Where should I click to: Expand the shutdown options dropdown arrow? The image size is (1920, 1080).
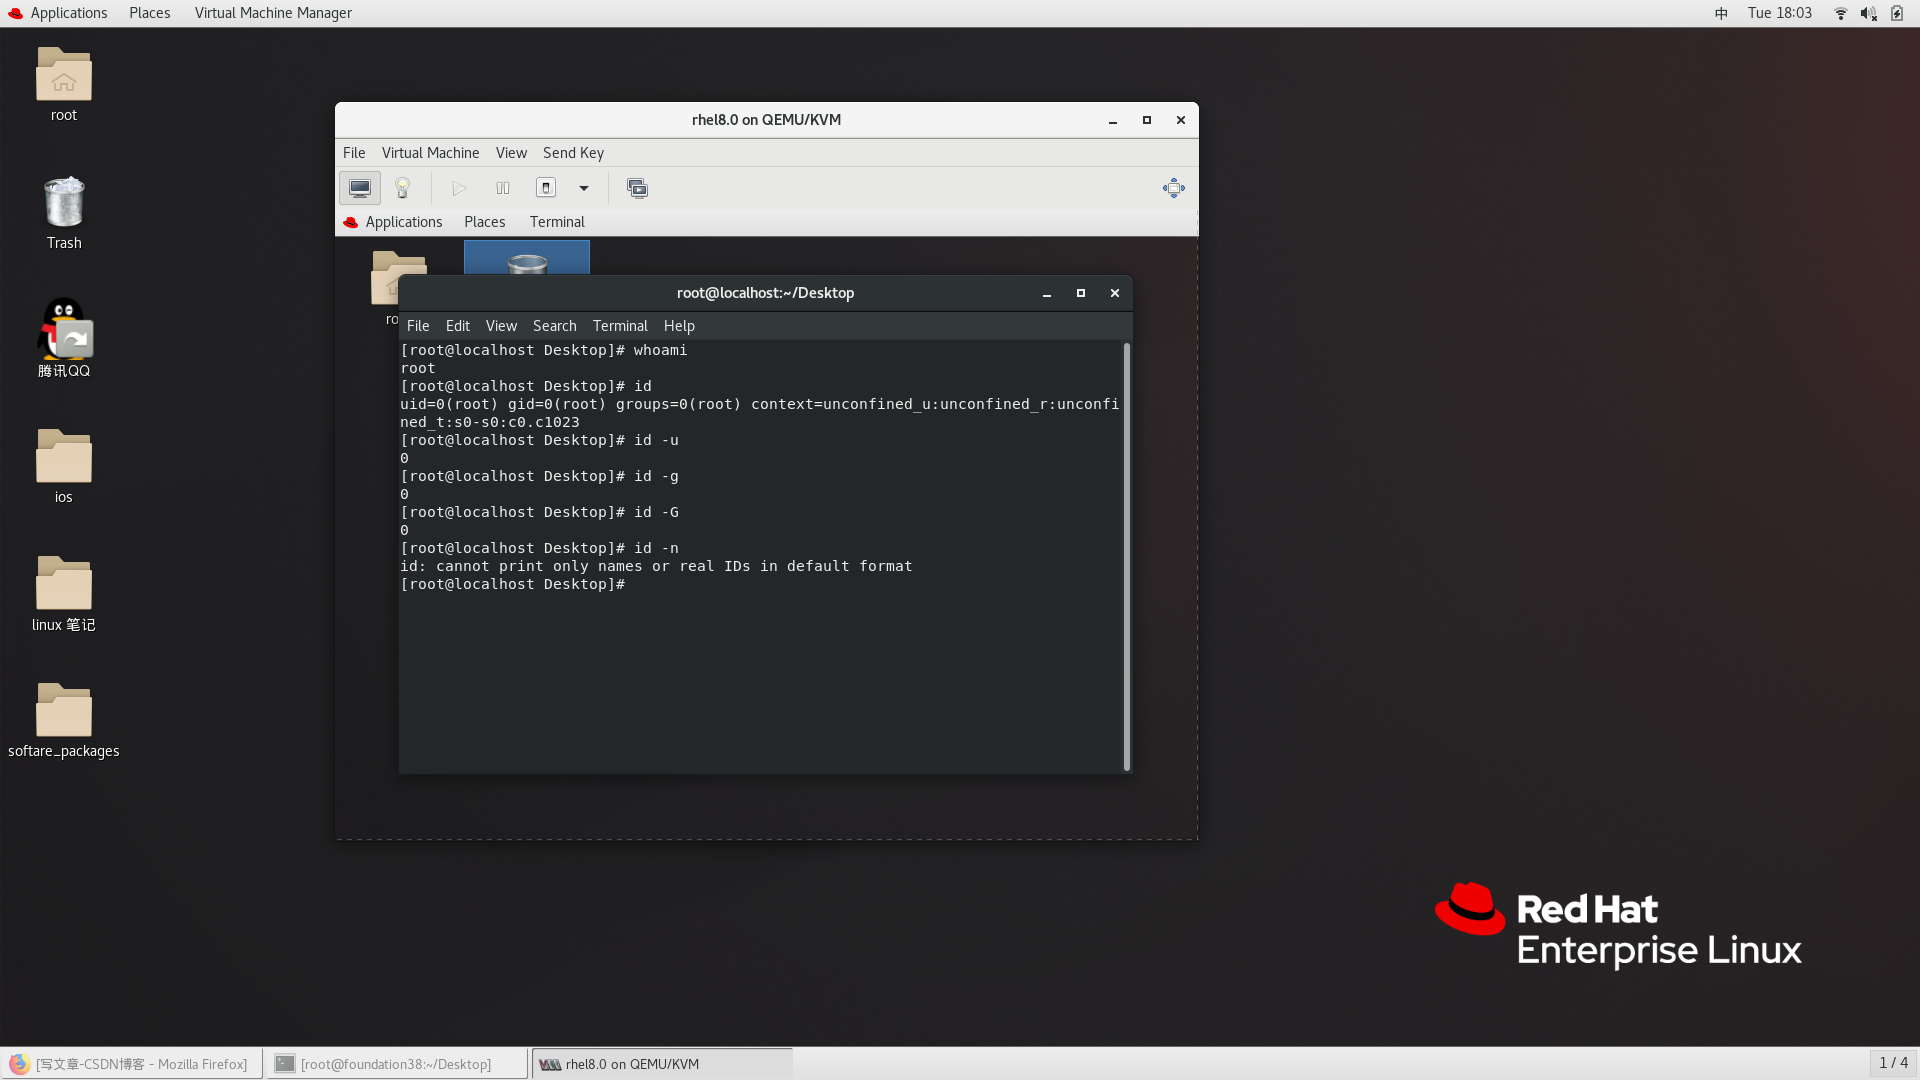(584, 188)
